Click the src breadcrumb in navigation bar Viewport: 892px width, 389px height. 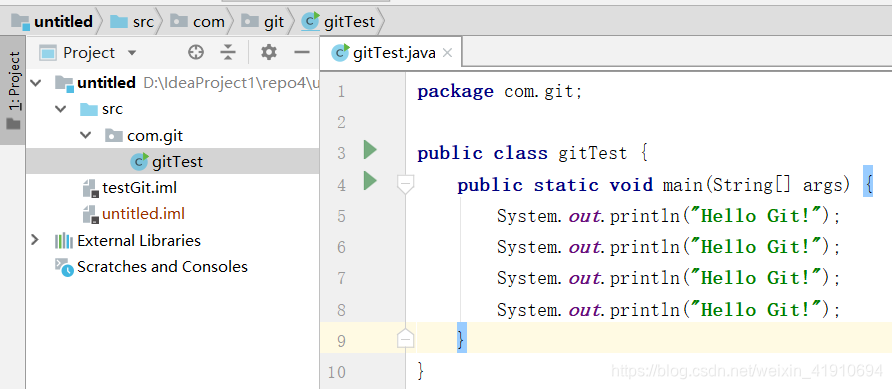(x=131, y=22)
